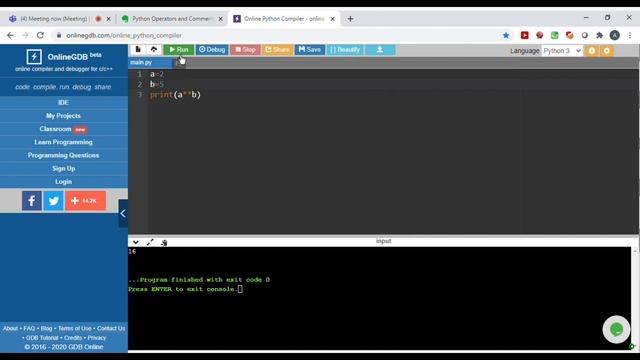The width and height of the screenshot is (640, 360).
Task: Click the address bar URL
Action: click(124, 36)
